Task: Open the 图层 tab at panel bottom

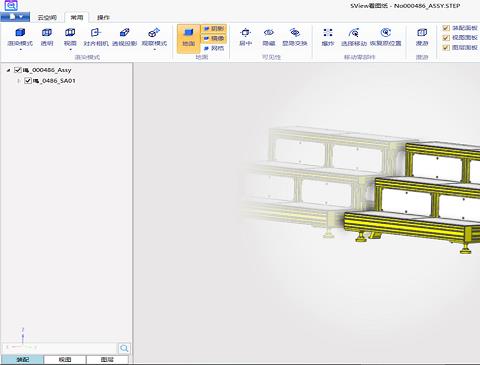Action: point(107,360)
